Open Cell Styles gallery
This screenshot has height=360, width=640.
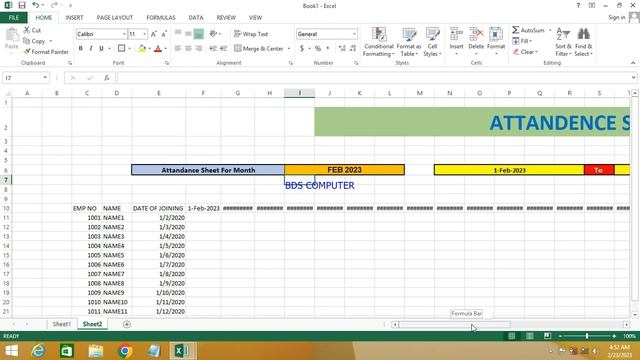432,42
